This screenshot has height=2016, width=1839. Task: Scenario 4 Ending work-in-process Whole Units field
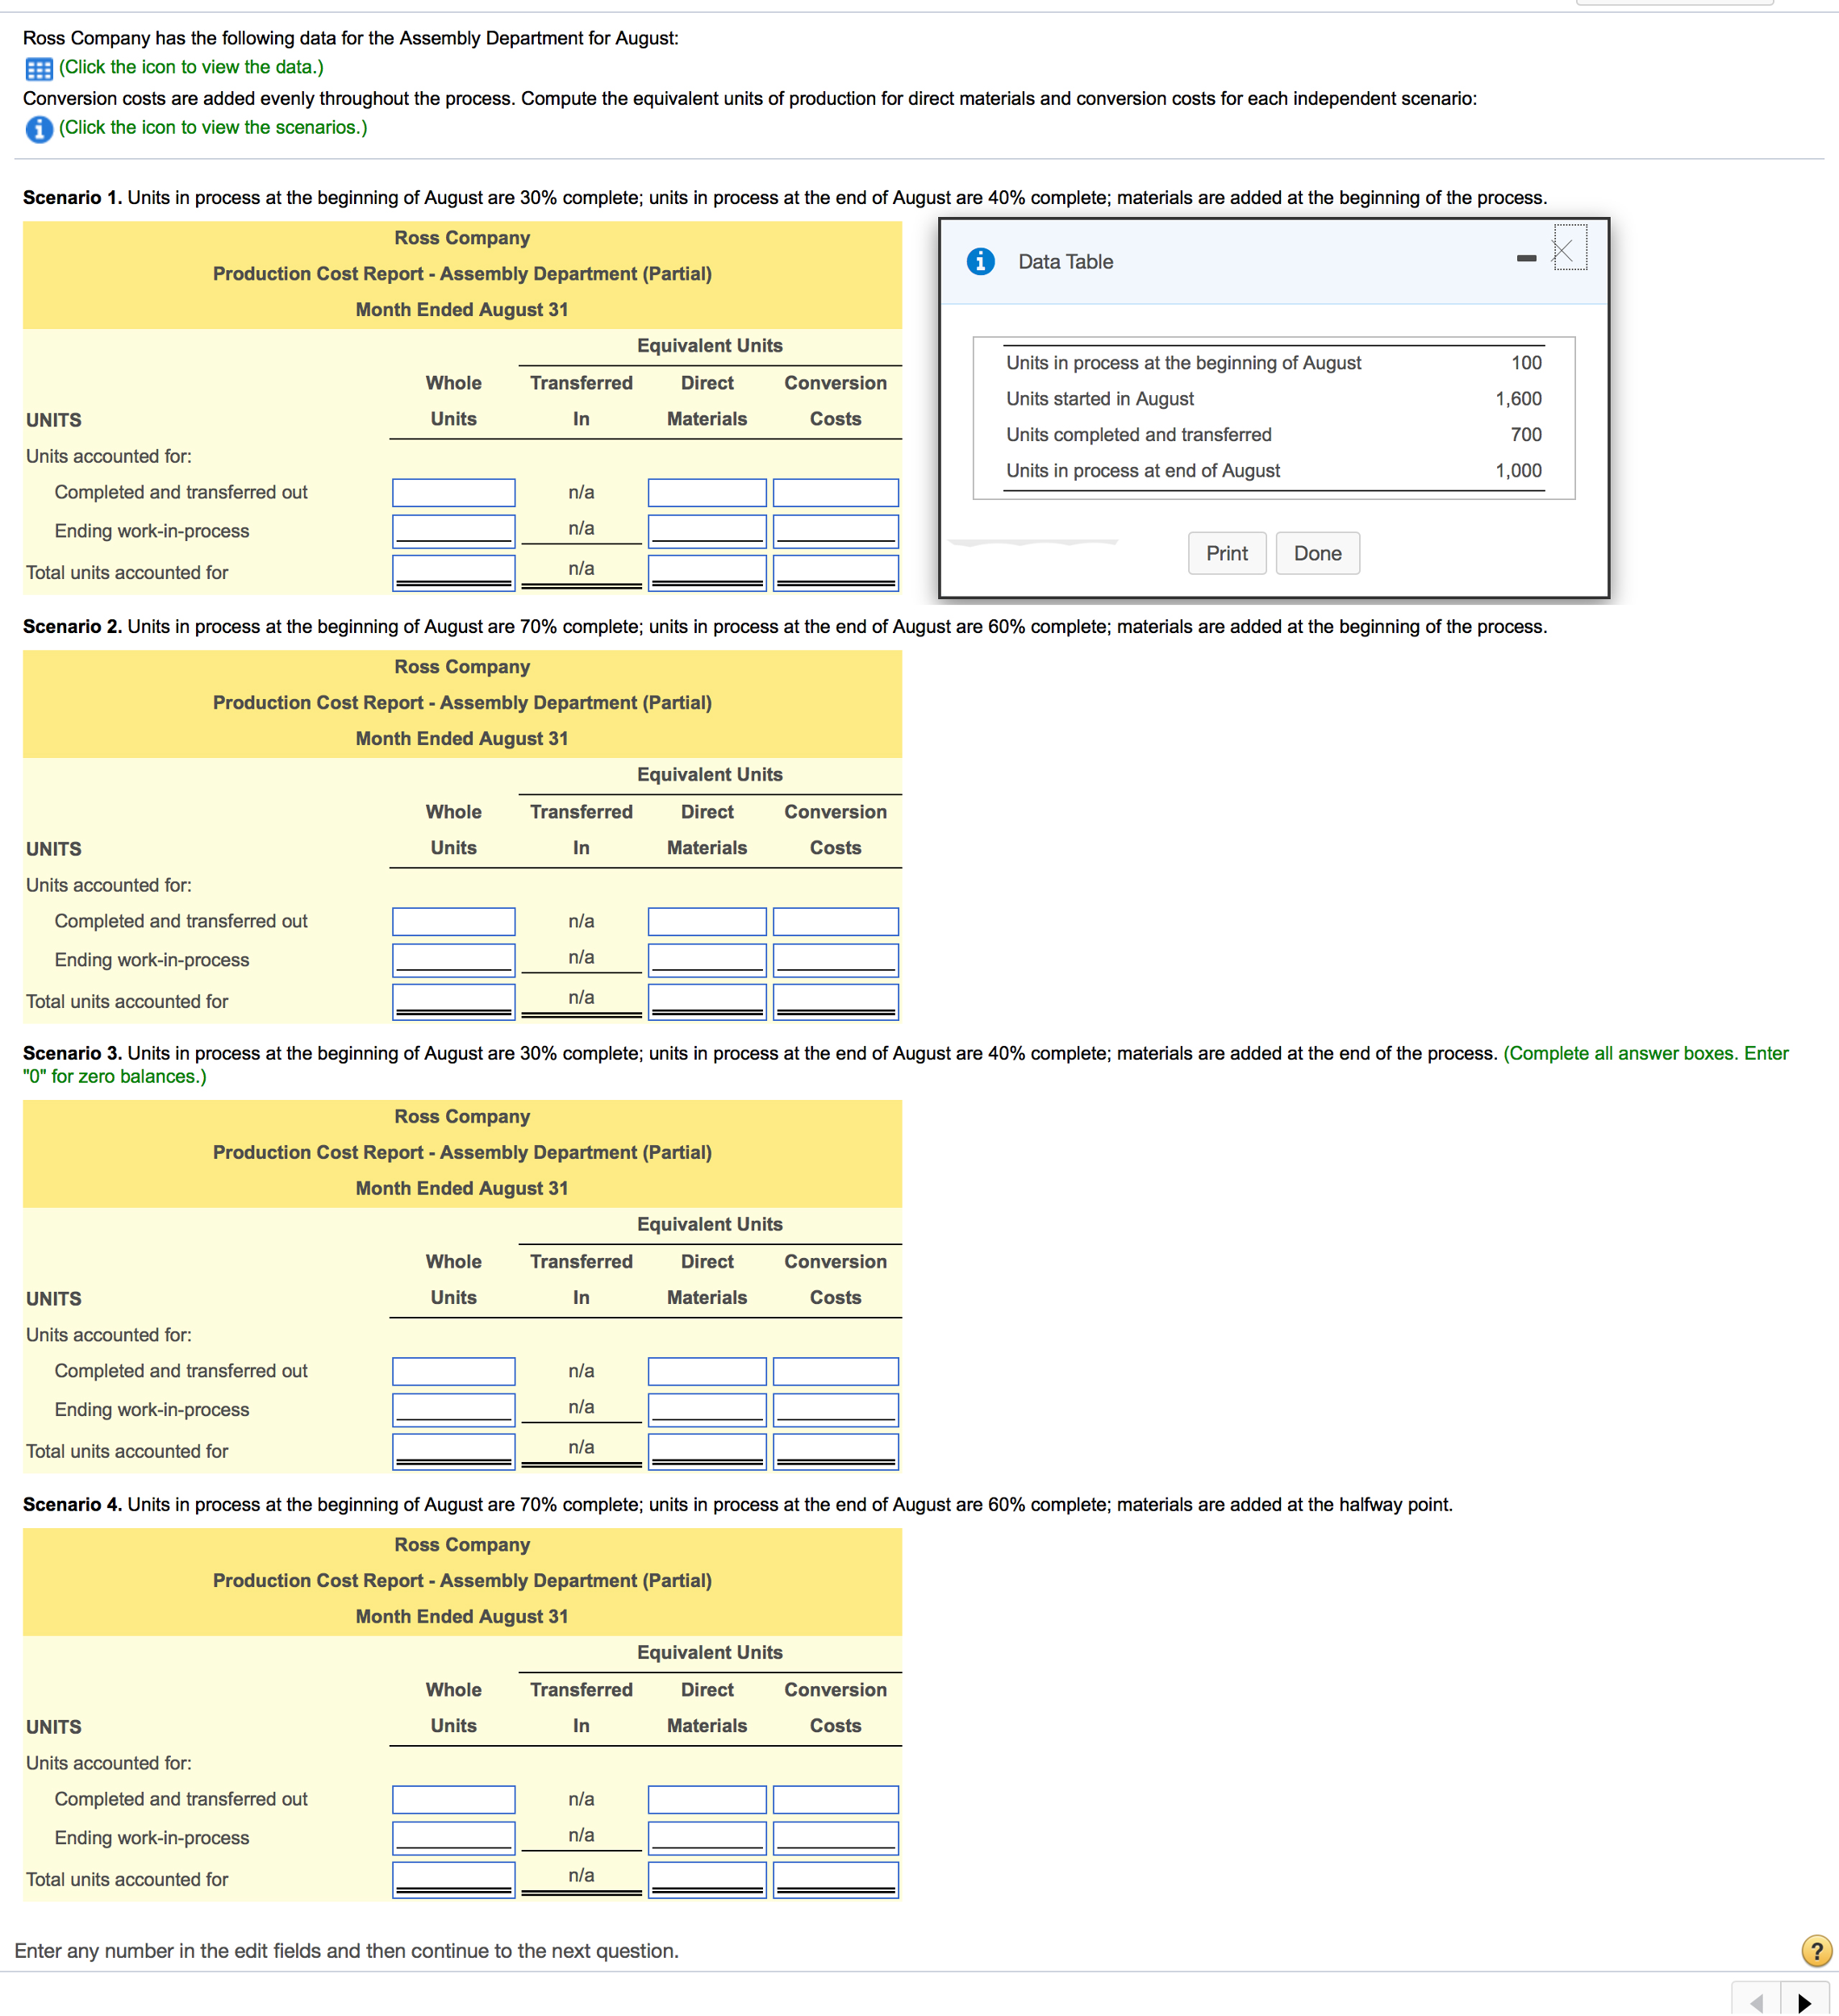tap(454, 1838)
